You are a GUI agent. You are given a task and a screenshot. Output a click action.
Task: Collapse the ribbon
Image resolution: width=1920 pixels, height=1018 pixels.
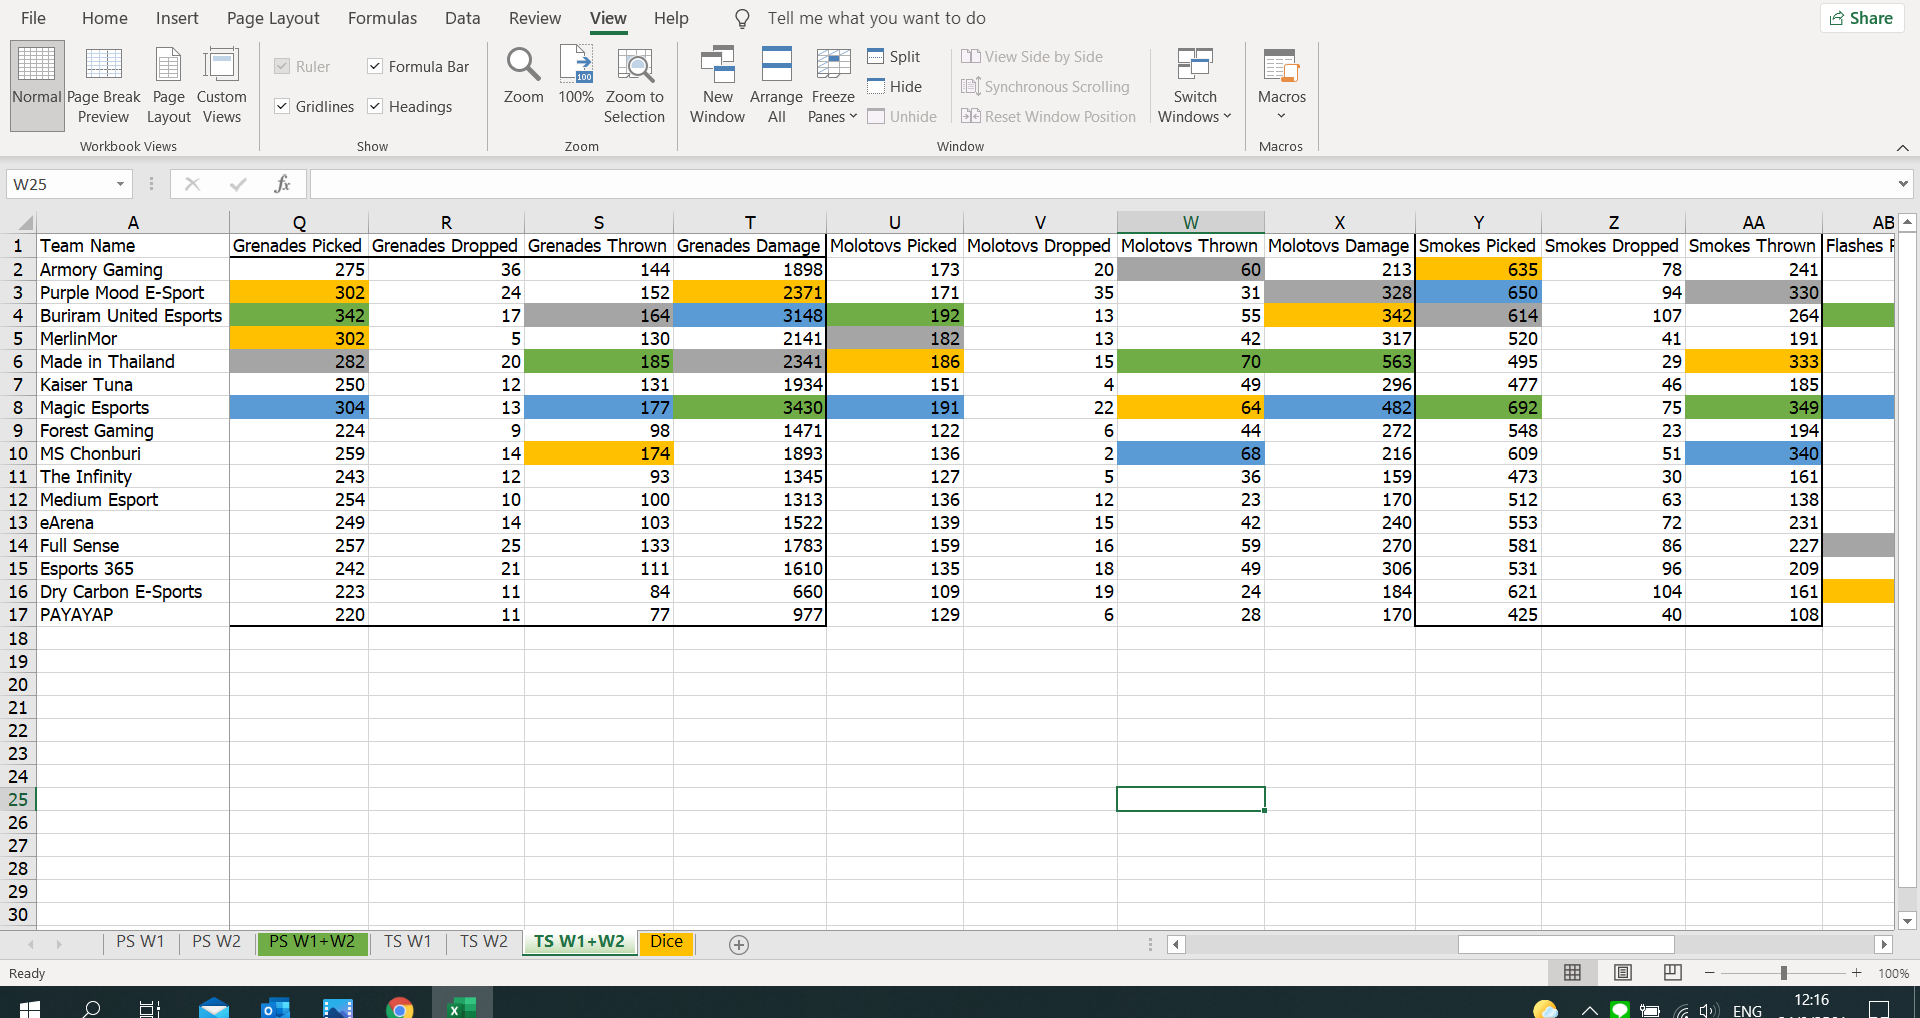point(1902,147)
